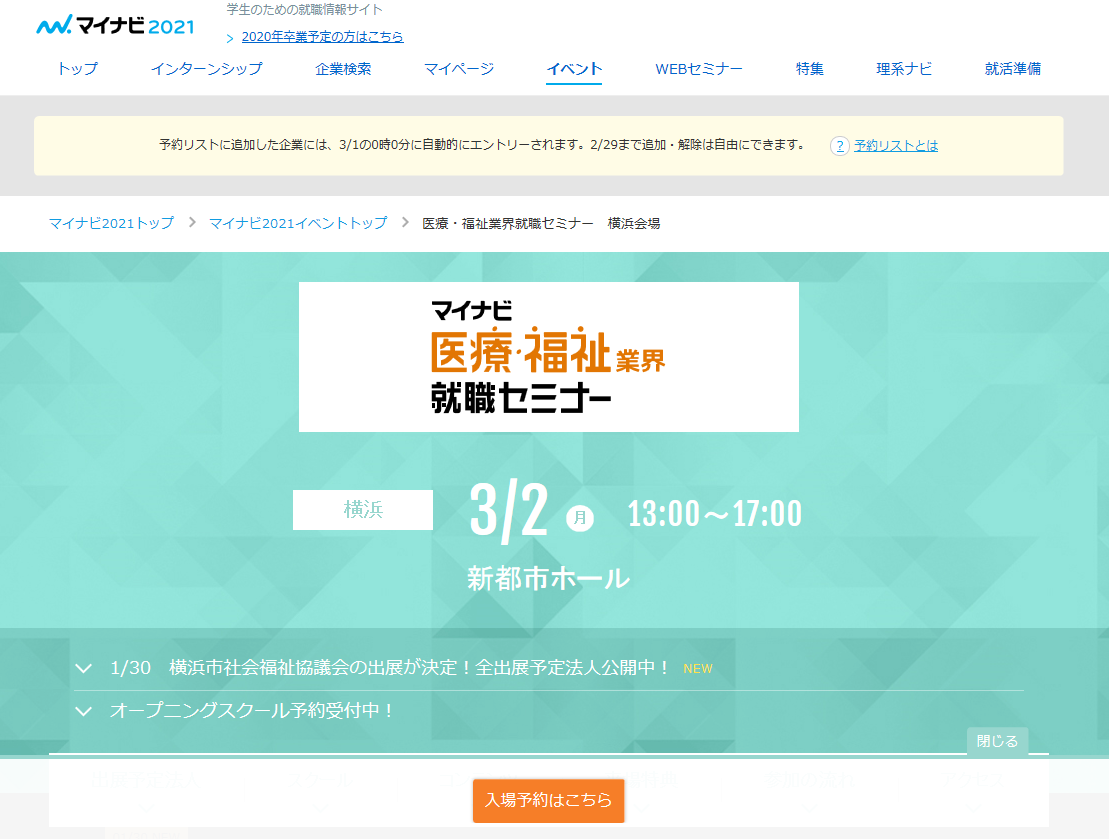Open the 就活準備 navigation item
The height and width of the screenshot is (839, 1109).
(1013, 69)
